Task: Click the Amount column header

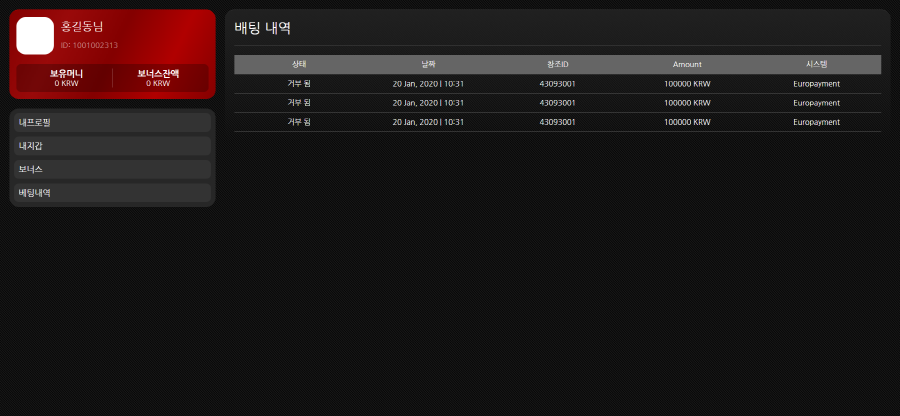Action: 687,64
